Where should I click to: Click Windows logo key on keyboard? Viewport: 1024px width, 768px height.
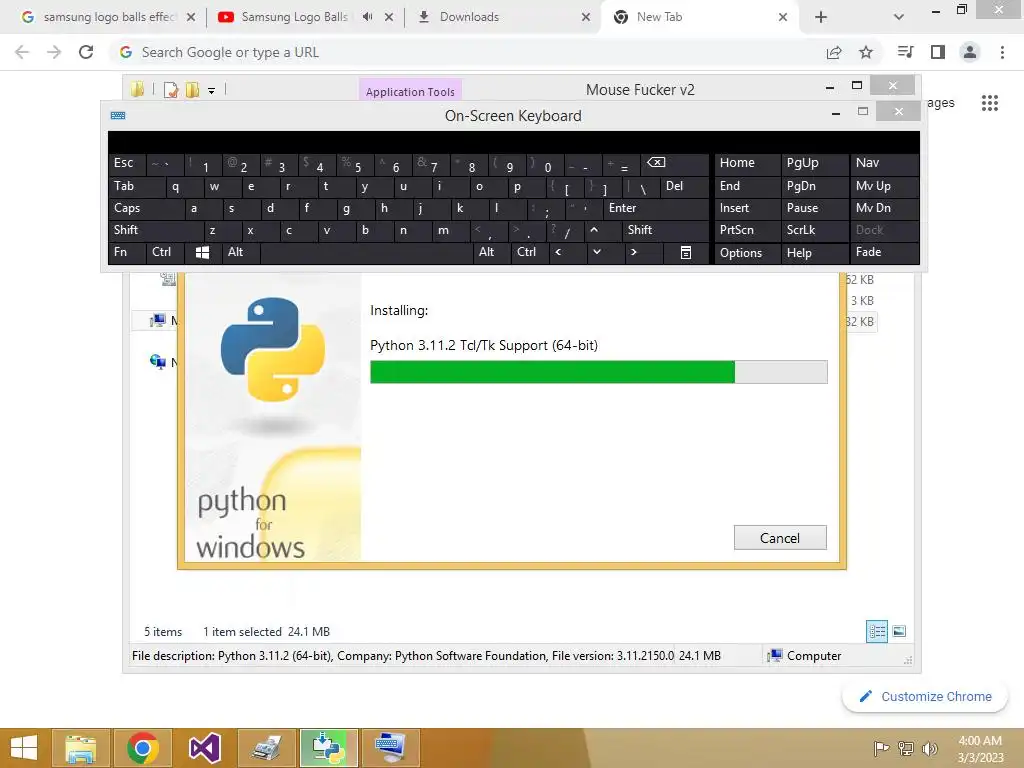click(202, 252)
